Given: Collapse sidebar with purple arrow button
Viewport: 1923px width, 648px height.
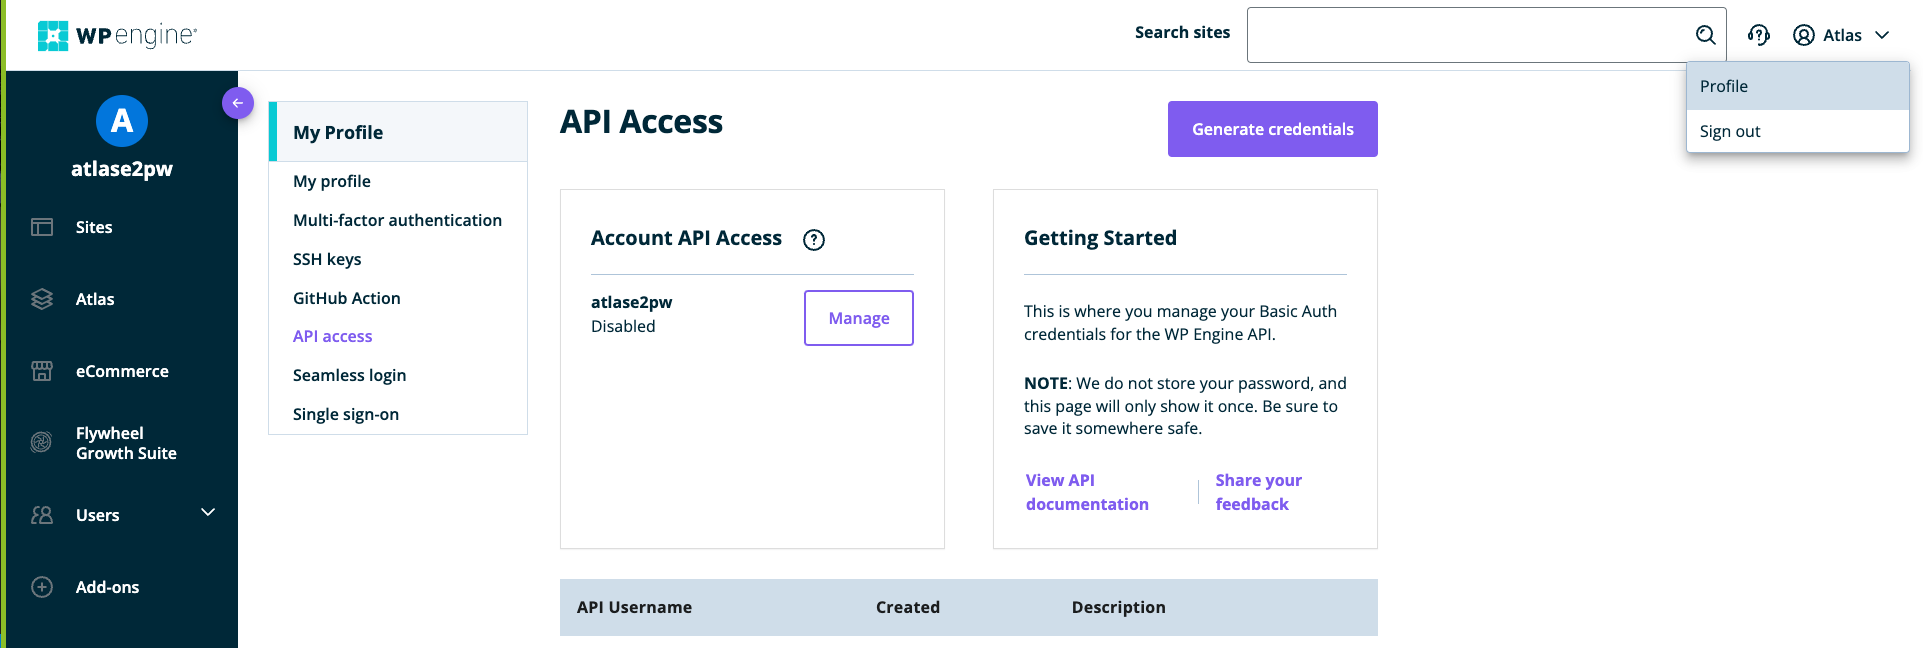Looking at the screenshot, I should [238, 102].
